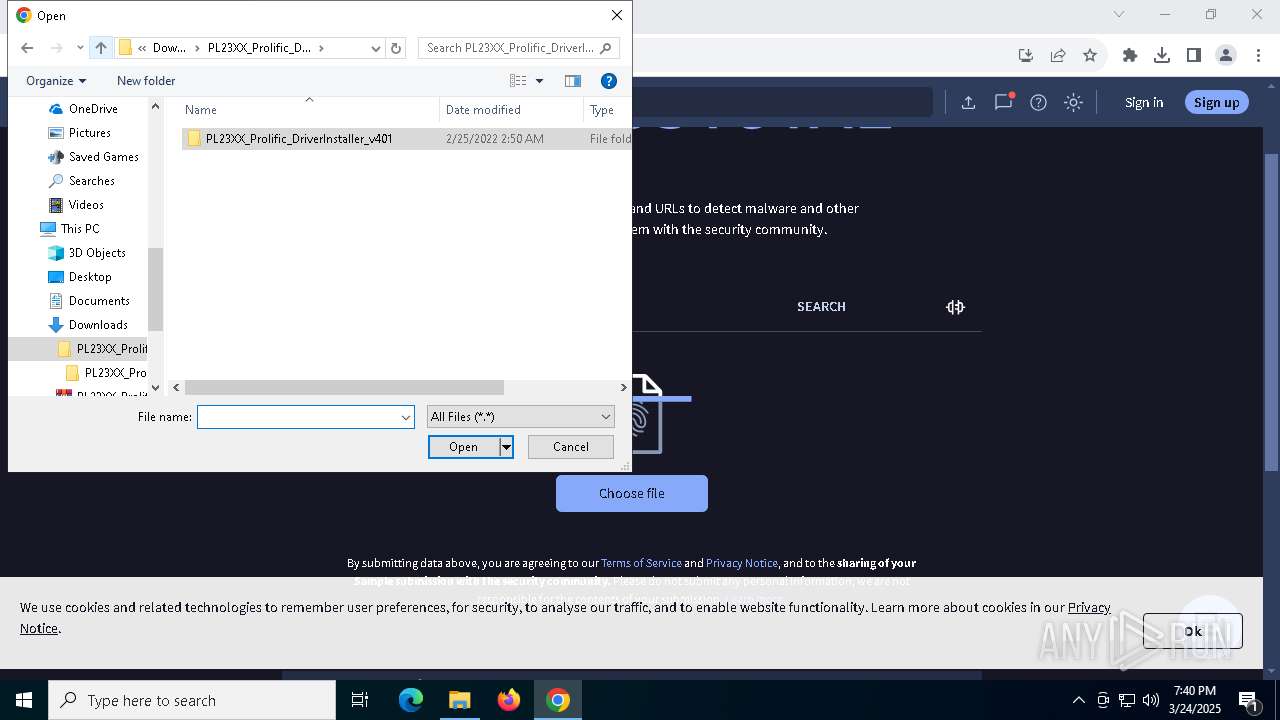Open Privacy Notice link in agreement text

(742, 563)
